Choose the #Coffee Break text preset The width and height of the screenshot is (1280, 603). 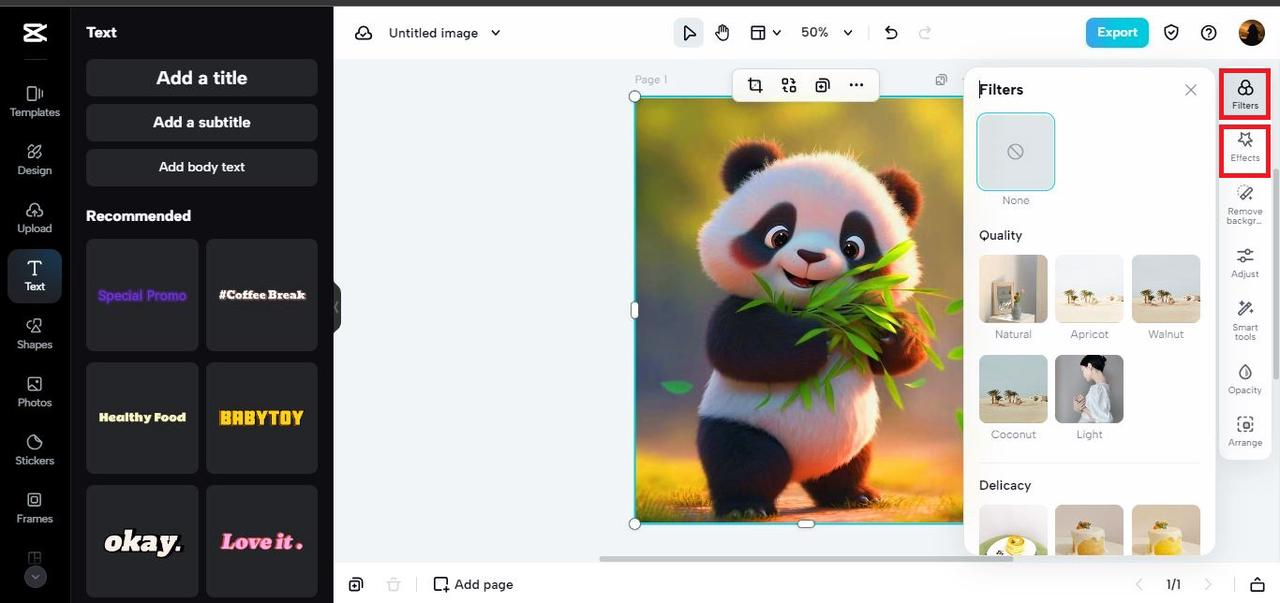point(262,295)
